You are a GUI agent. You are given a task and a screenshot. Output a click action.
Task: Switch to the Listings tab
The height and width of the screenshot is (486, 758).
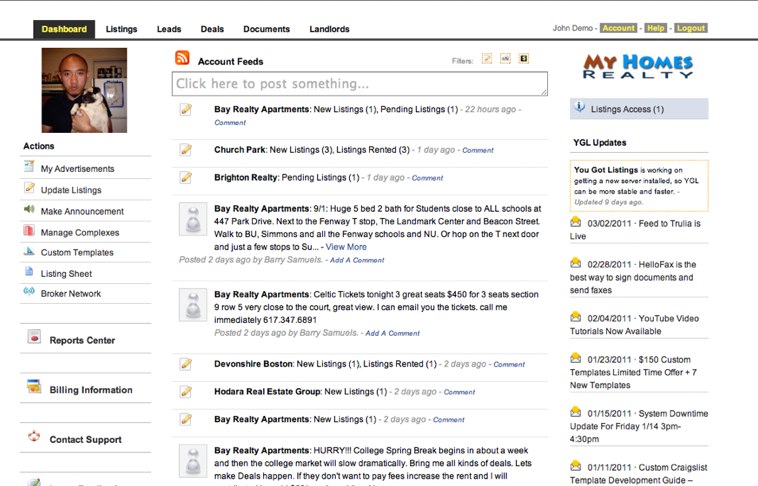(121, 29)
